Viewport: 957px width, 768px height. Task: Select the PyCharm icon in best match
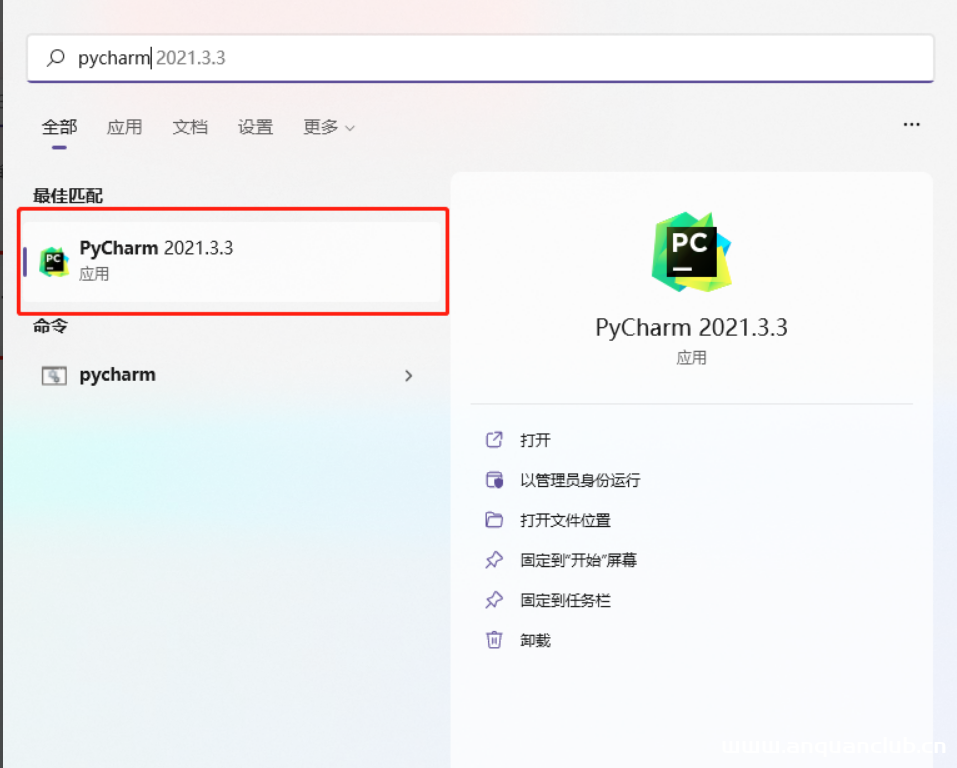pyautogui.click(x=54, y=261)
